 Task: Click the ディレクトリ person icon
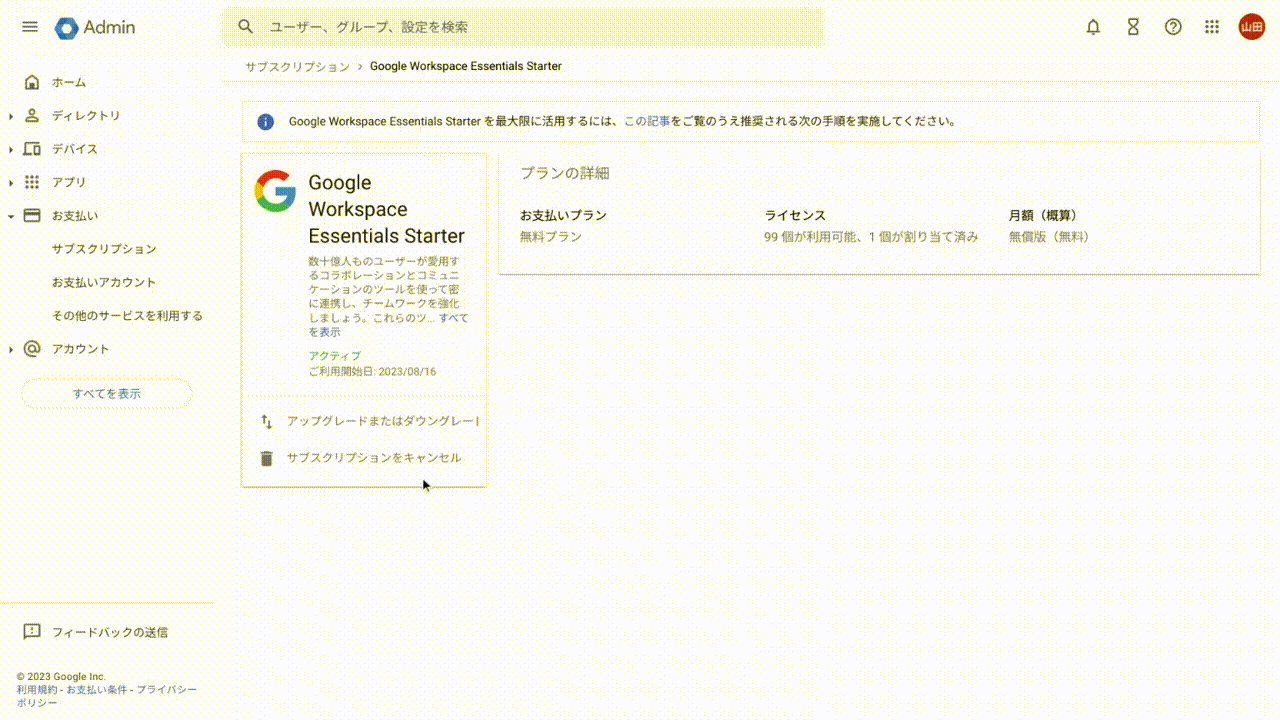(32, 115)
